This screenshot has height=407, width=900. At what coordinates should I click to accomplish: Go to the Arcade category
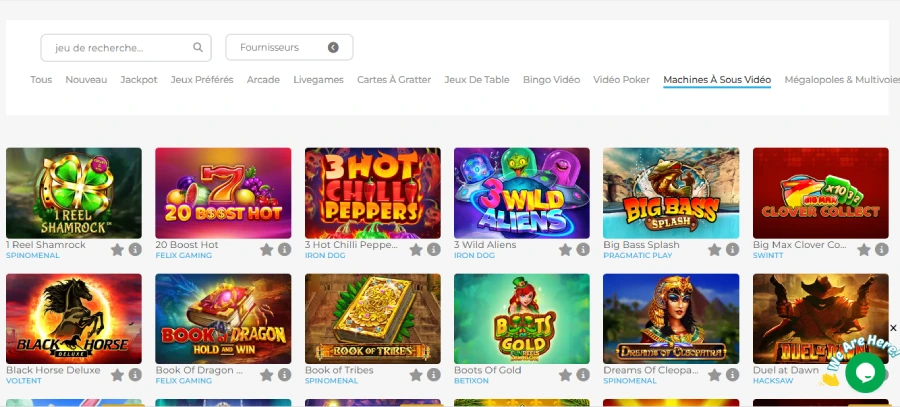(x=263, y=80)
